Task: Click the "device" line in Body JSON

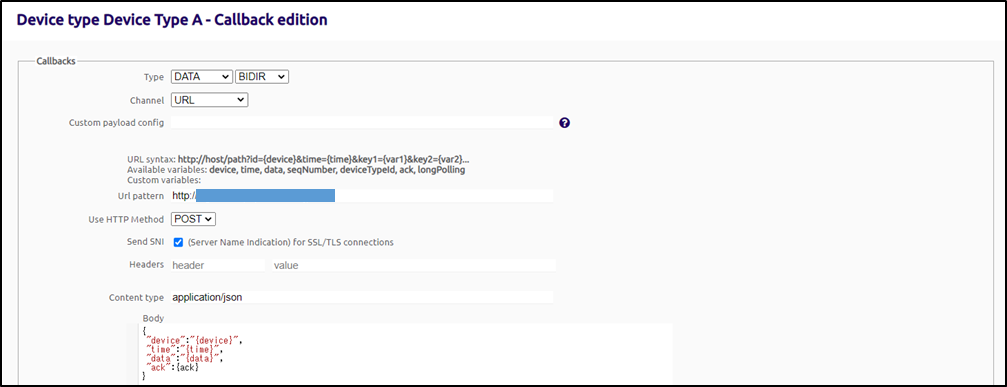Action: 195,341
